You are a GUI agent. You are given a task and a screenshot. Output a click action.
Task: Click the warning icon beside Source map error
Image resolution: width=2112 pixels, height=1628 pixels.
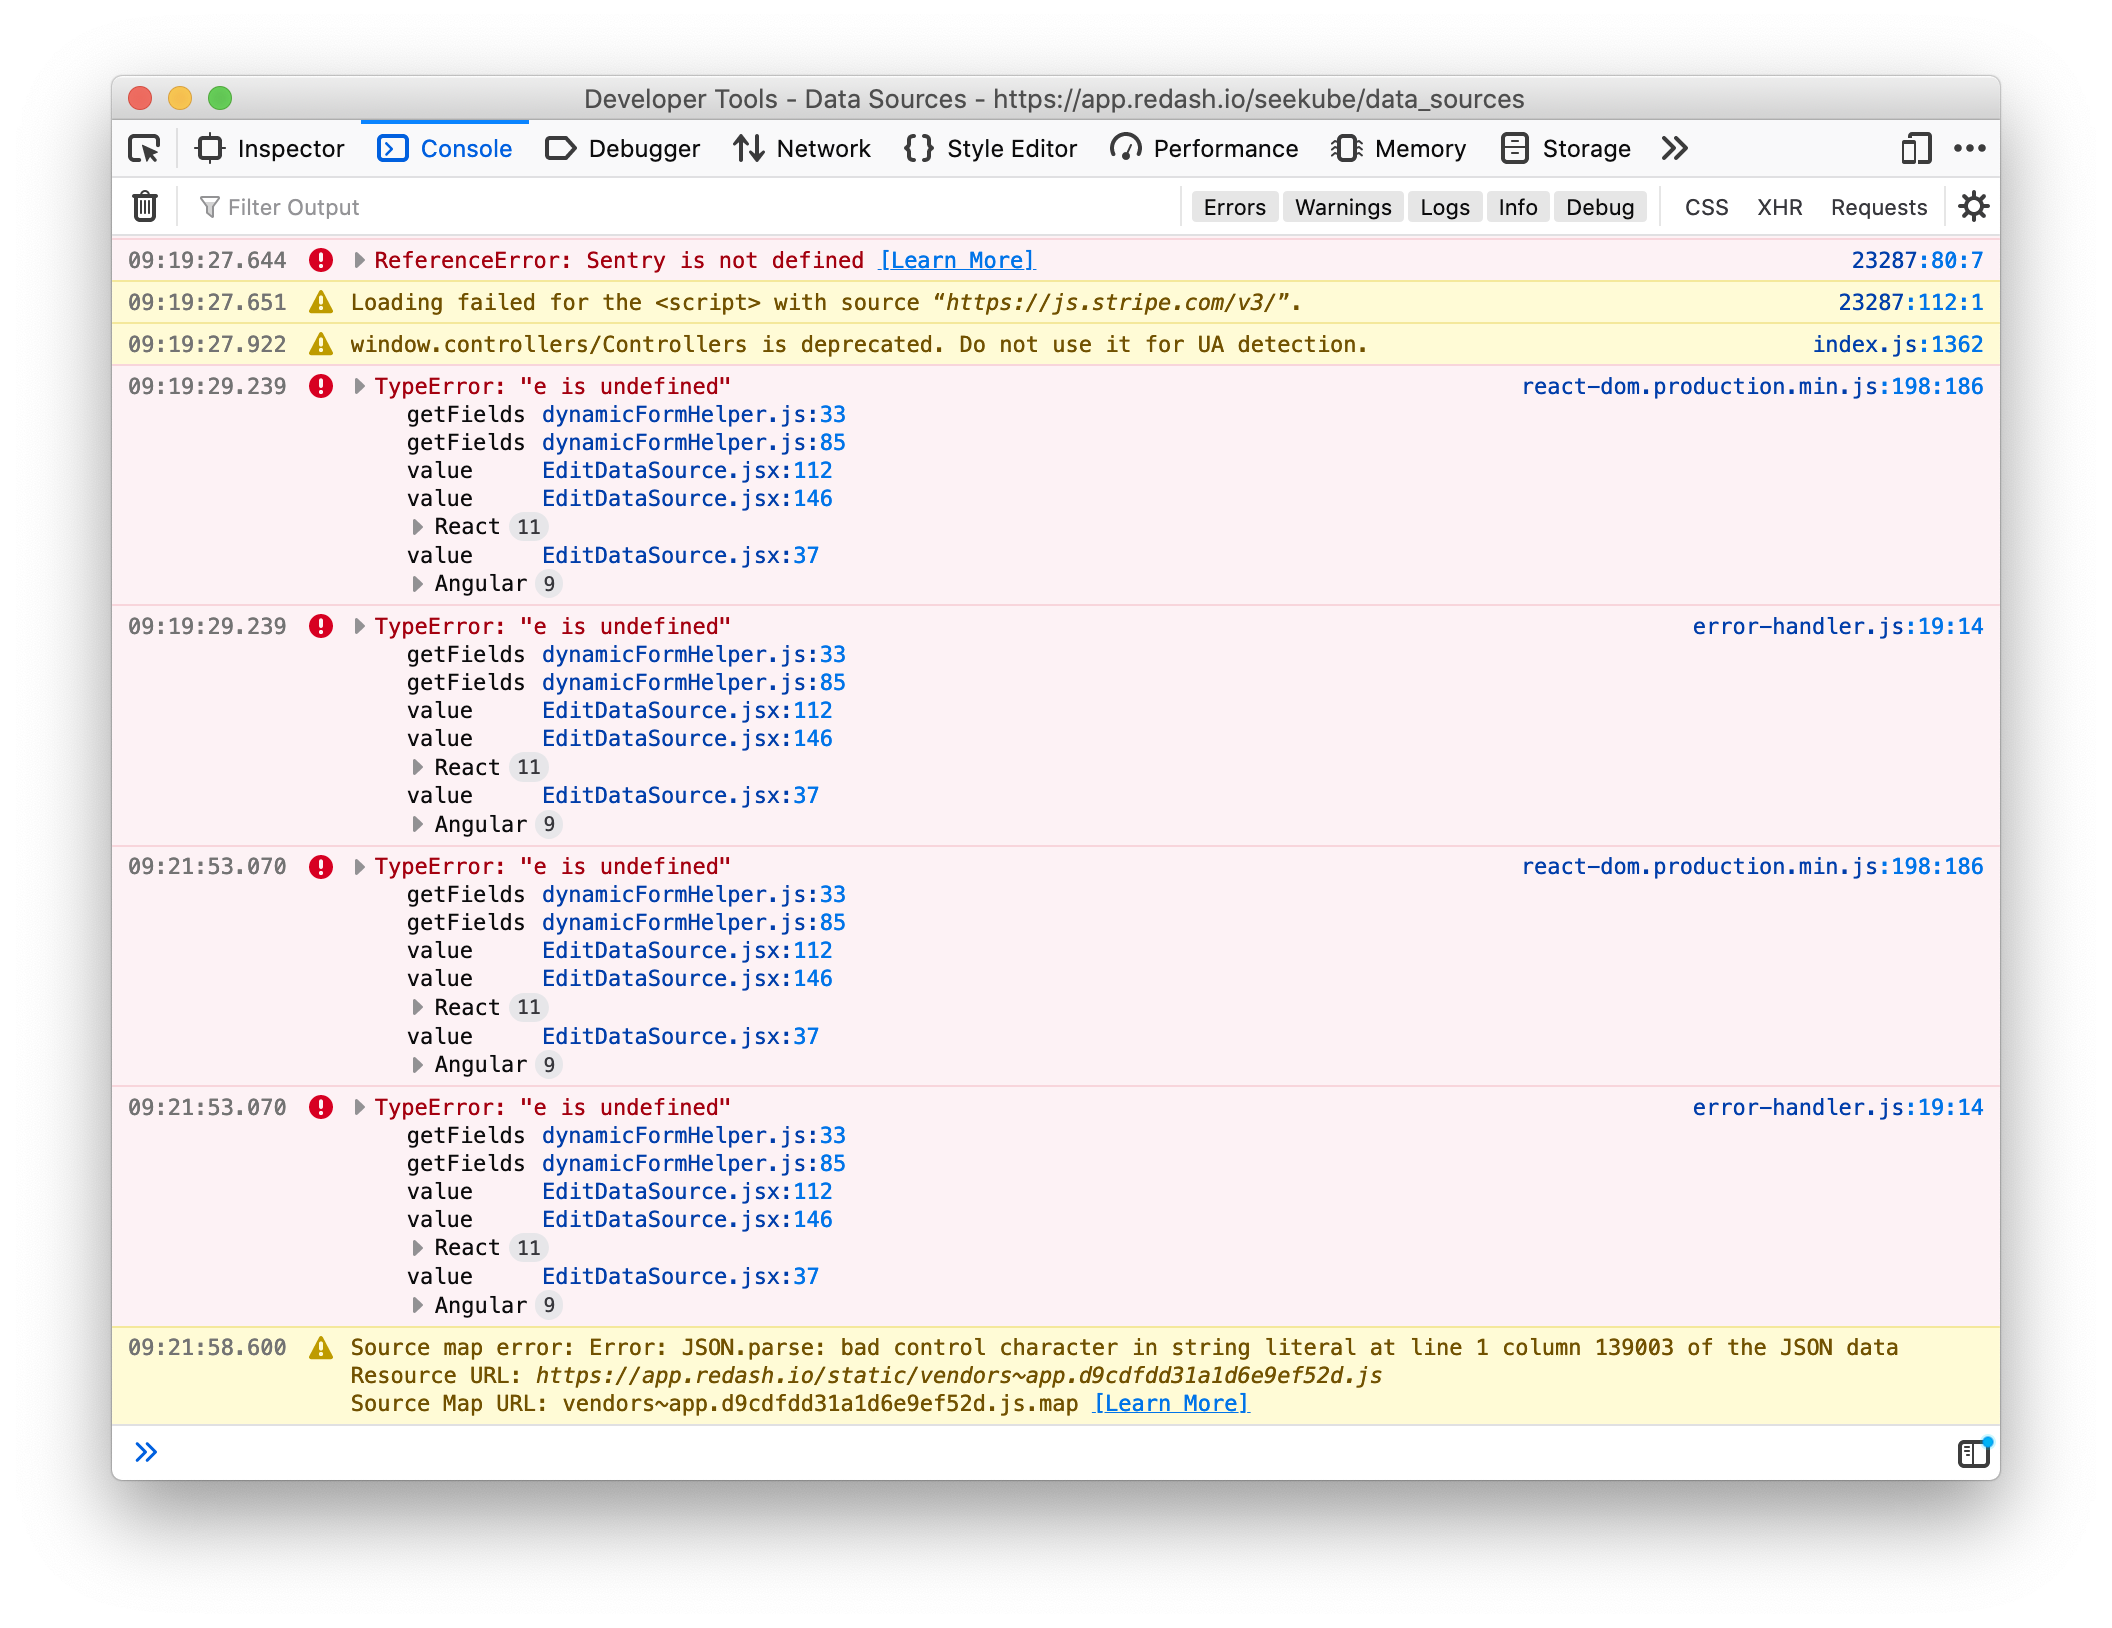(321, 1348)
